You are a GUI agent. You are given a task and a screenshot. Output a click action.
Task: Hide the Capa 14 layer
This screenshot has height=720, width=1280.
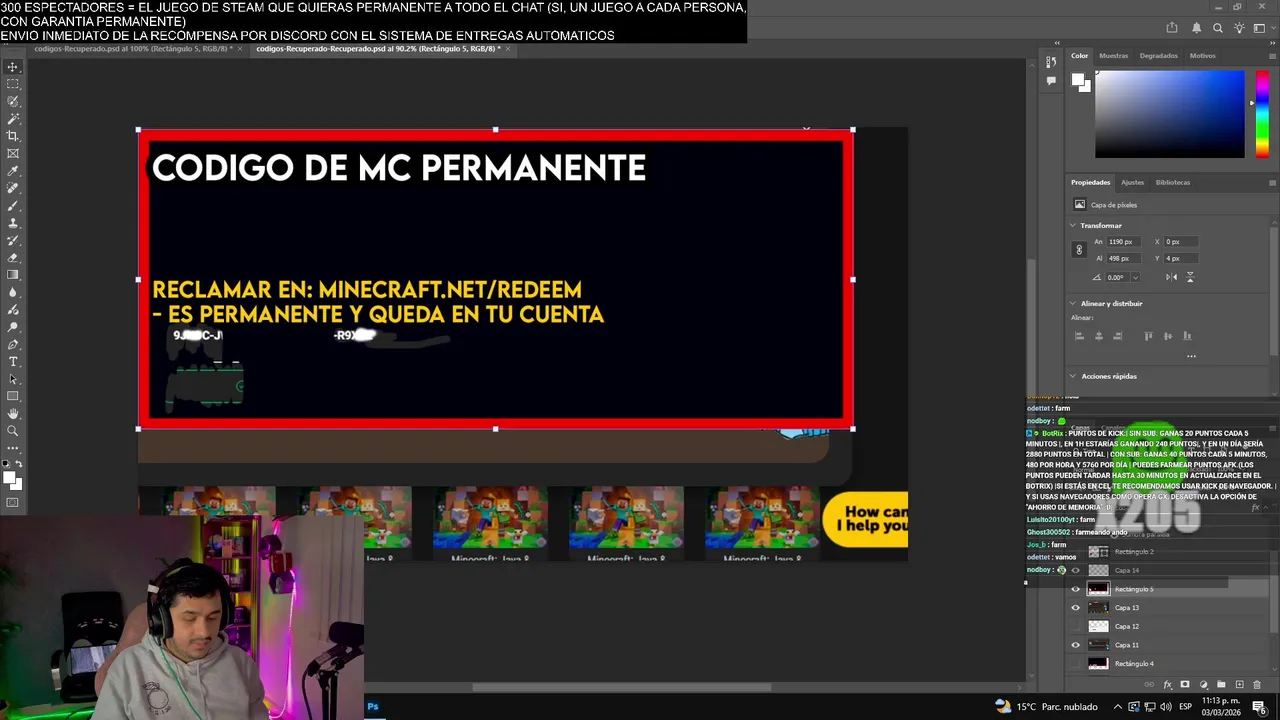(1076, 570)
